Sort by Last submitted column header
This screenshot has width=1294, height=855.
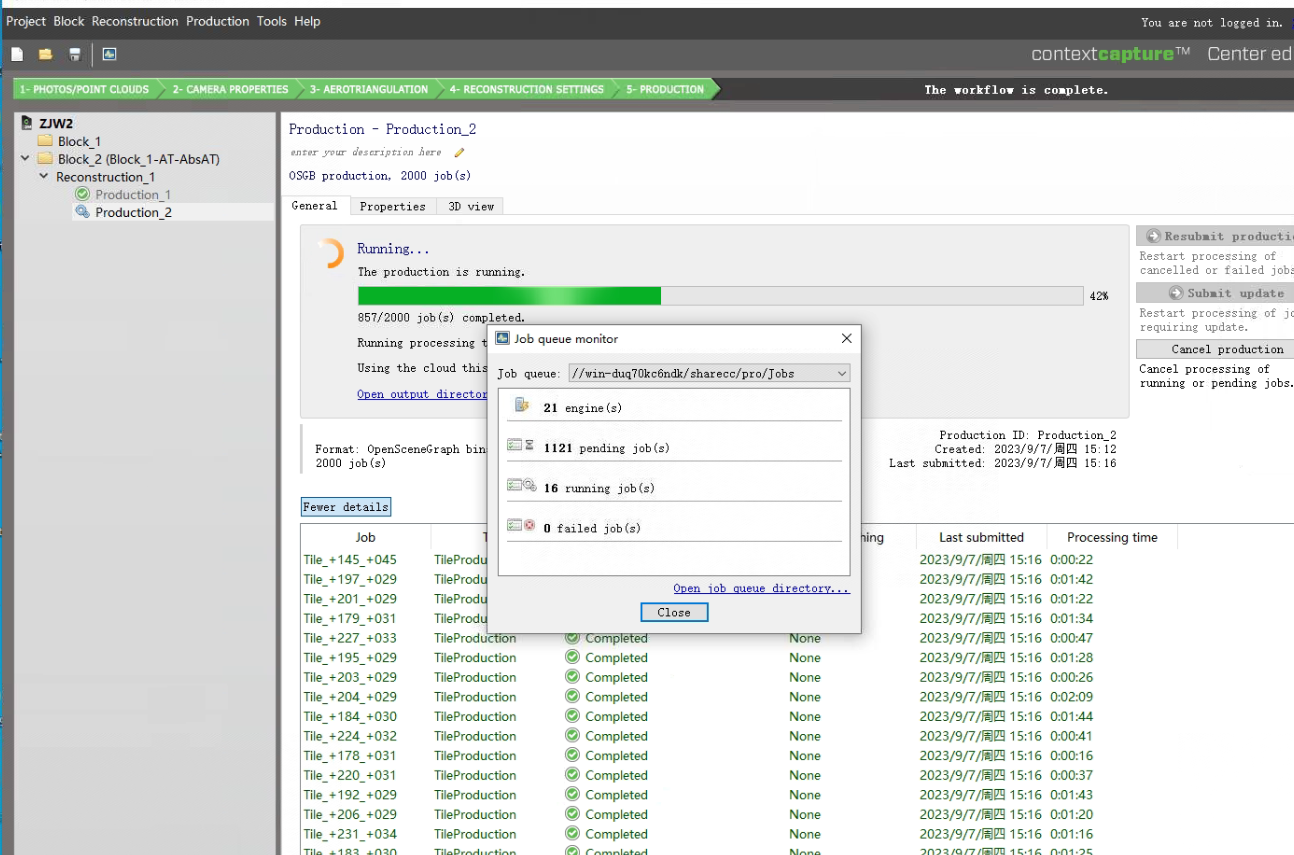click(x=981, y=537)
